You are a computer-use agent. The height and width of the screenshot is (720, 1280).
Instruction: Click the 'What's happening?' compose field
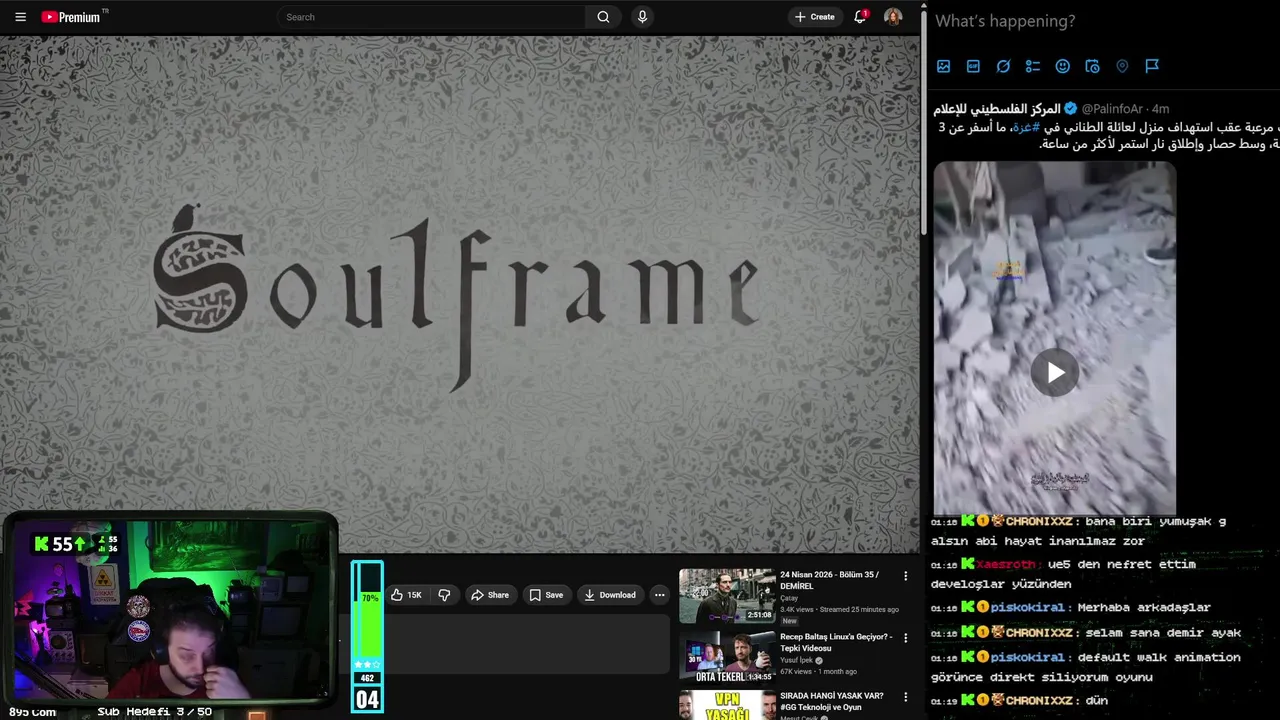point(1005,21)
